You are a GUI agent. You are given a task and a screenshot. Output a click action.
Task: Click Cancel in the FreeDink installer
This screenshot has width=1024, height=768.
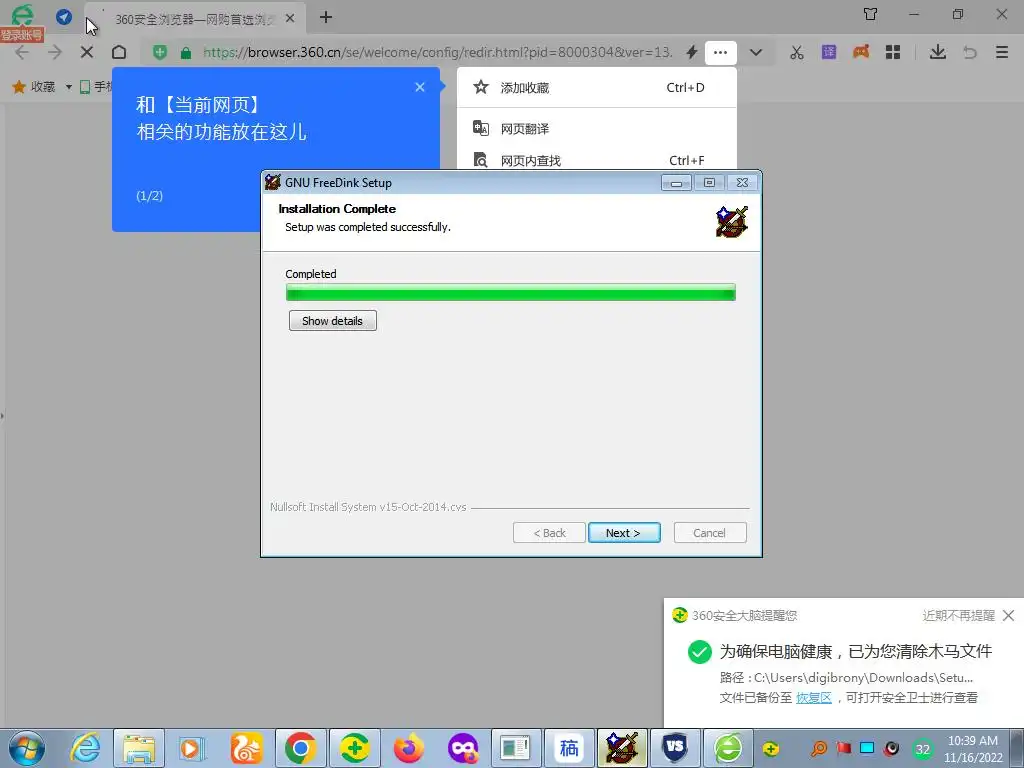point(709,533)
